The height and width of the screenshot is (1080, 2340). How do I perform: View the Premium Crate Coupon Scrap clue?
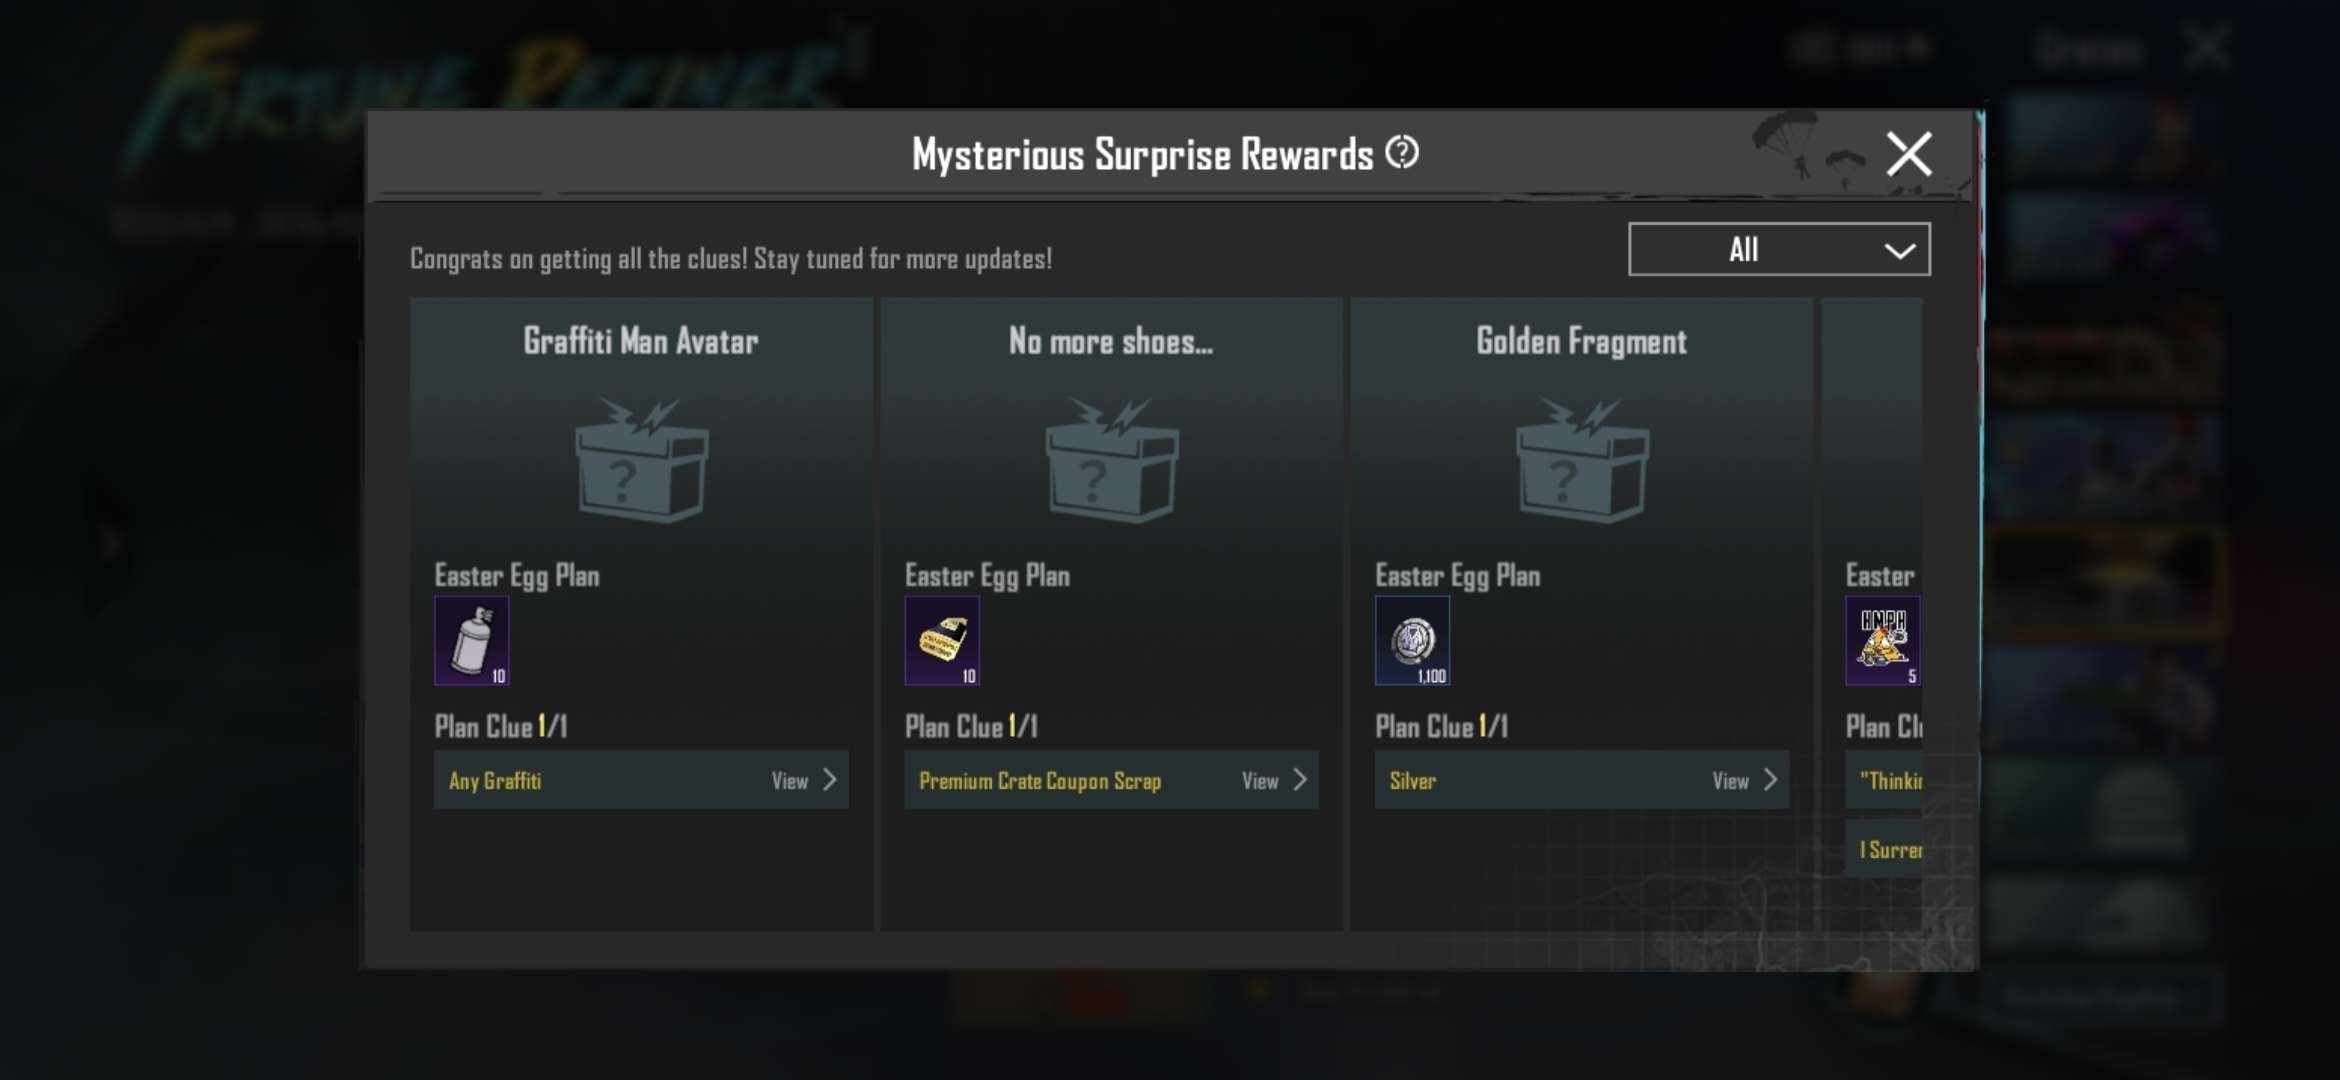click(x=1111, y=780)
